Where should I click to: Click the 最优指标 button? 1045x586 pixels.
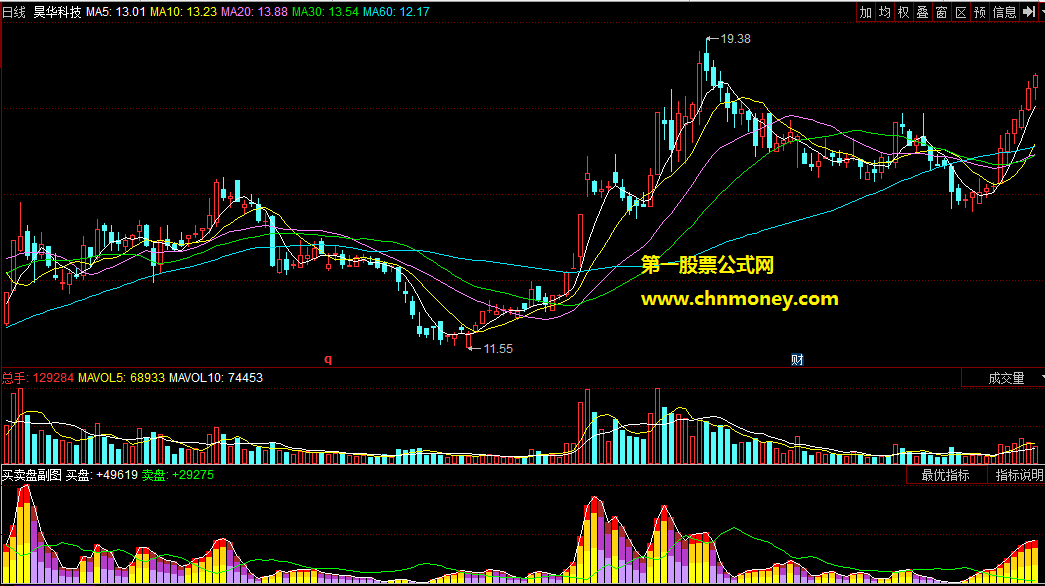(945, 475)
